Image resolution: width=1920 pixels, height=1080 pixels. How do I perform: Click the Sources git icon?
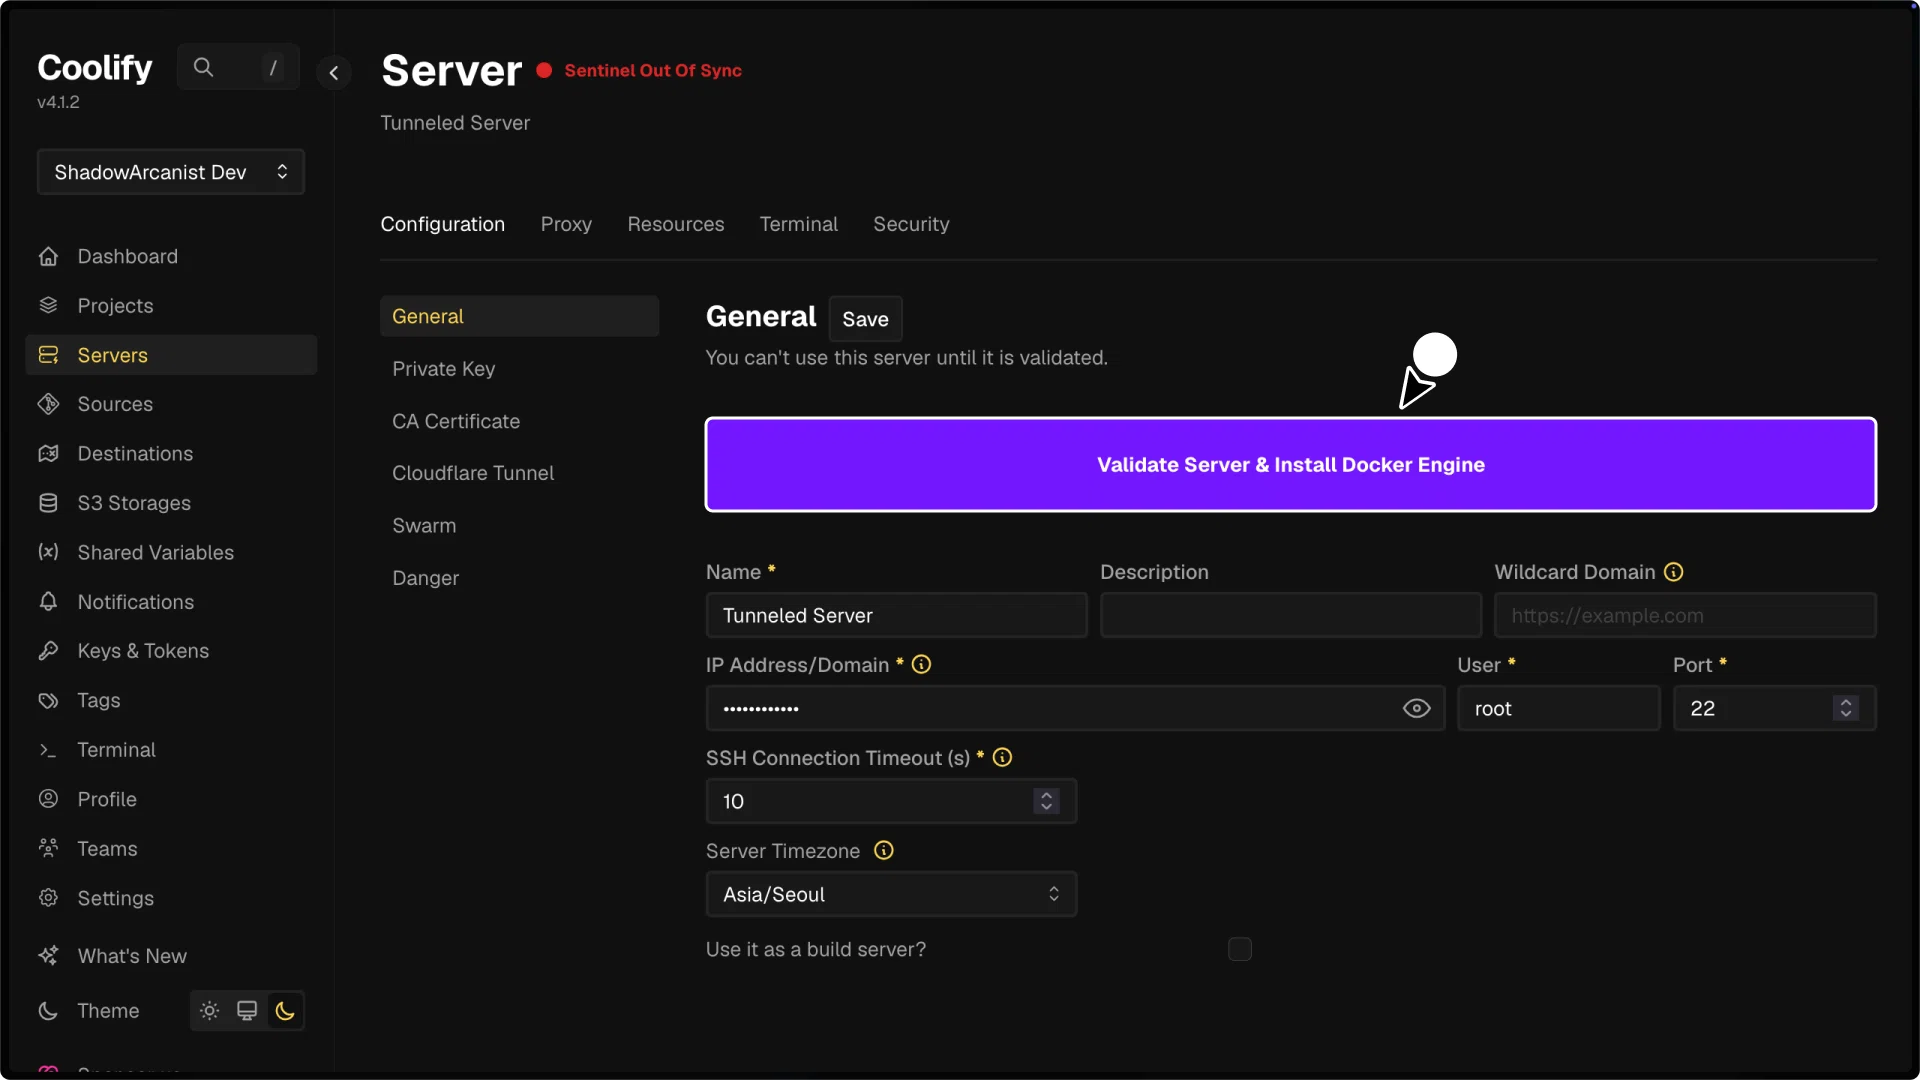coord(48,404)
